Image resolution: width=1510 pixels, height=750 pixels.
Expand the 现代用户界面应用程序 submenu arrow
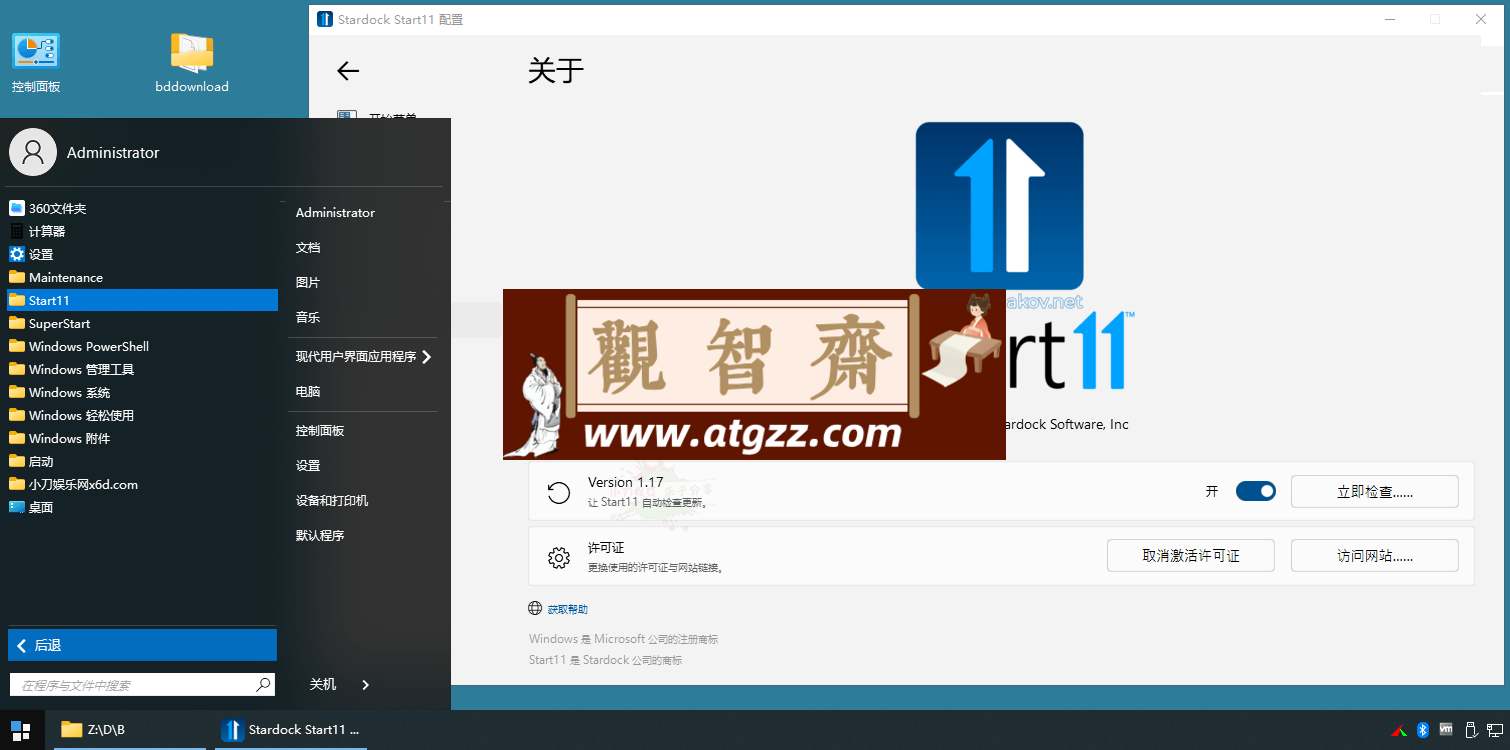click(x=427, y=357)
